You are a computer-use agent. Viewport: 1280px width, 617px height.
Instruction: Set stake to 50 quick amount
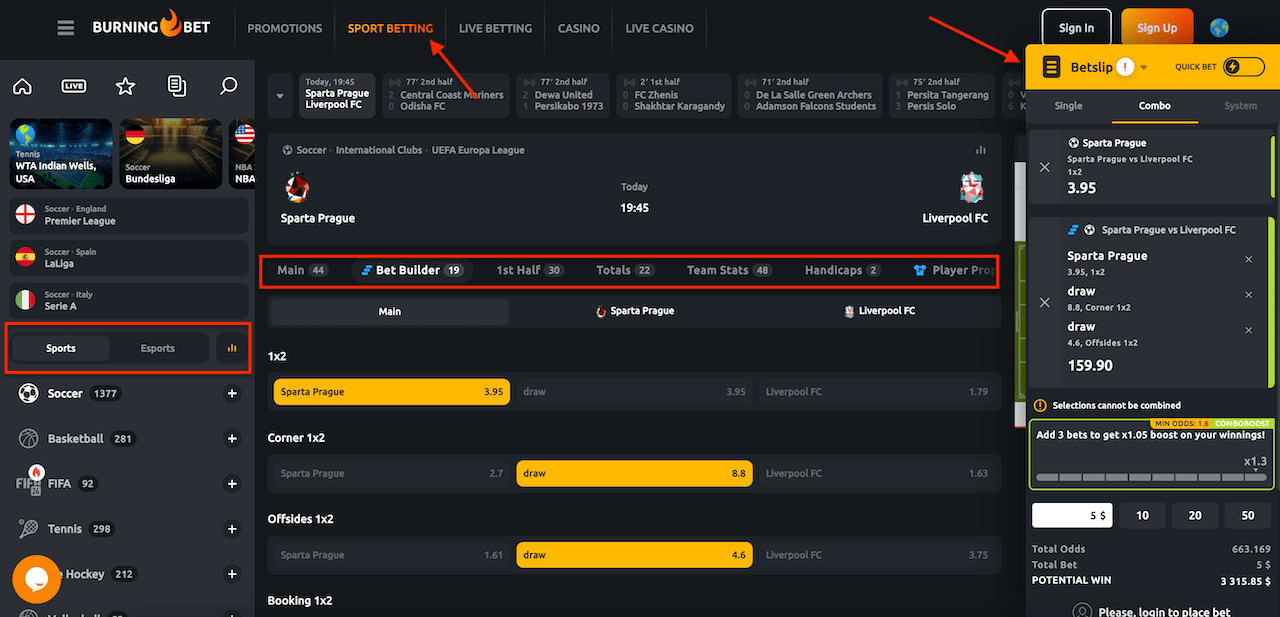pyautogui.click(x=1248, y=515)
